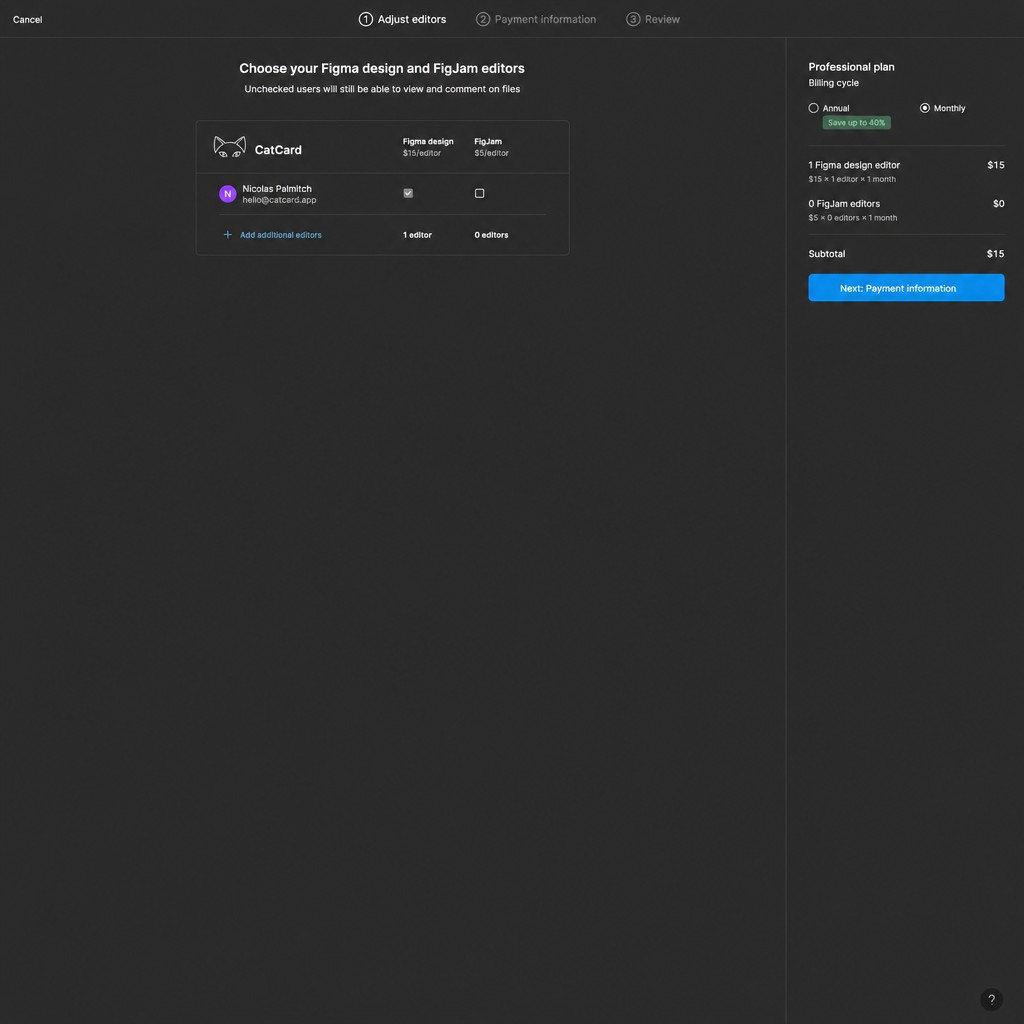Click the plus icon beside Add additional editors

point(227,234)
